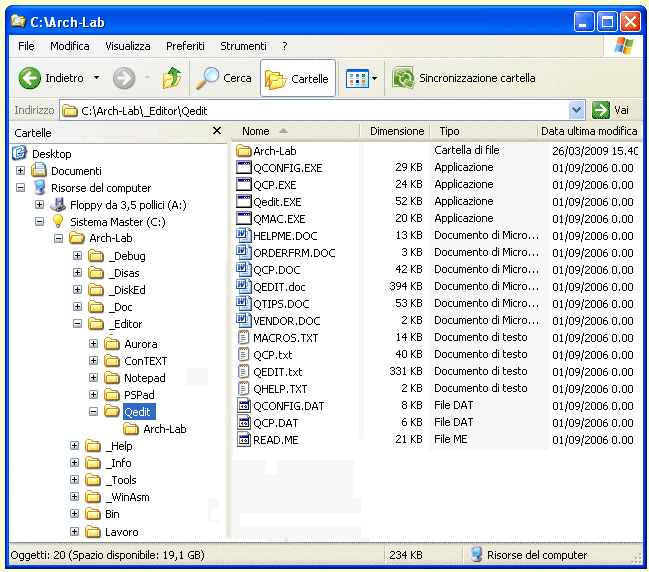649x572 pixels.
Task: Open the Cerca search tool
Action: pos(224,78)
